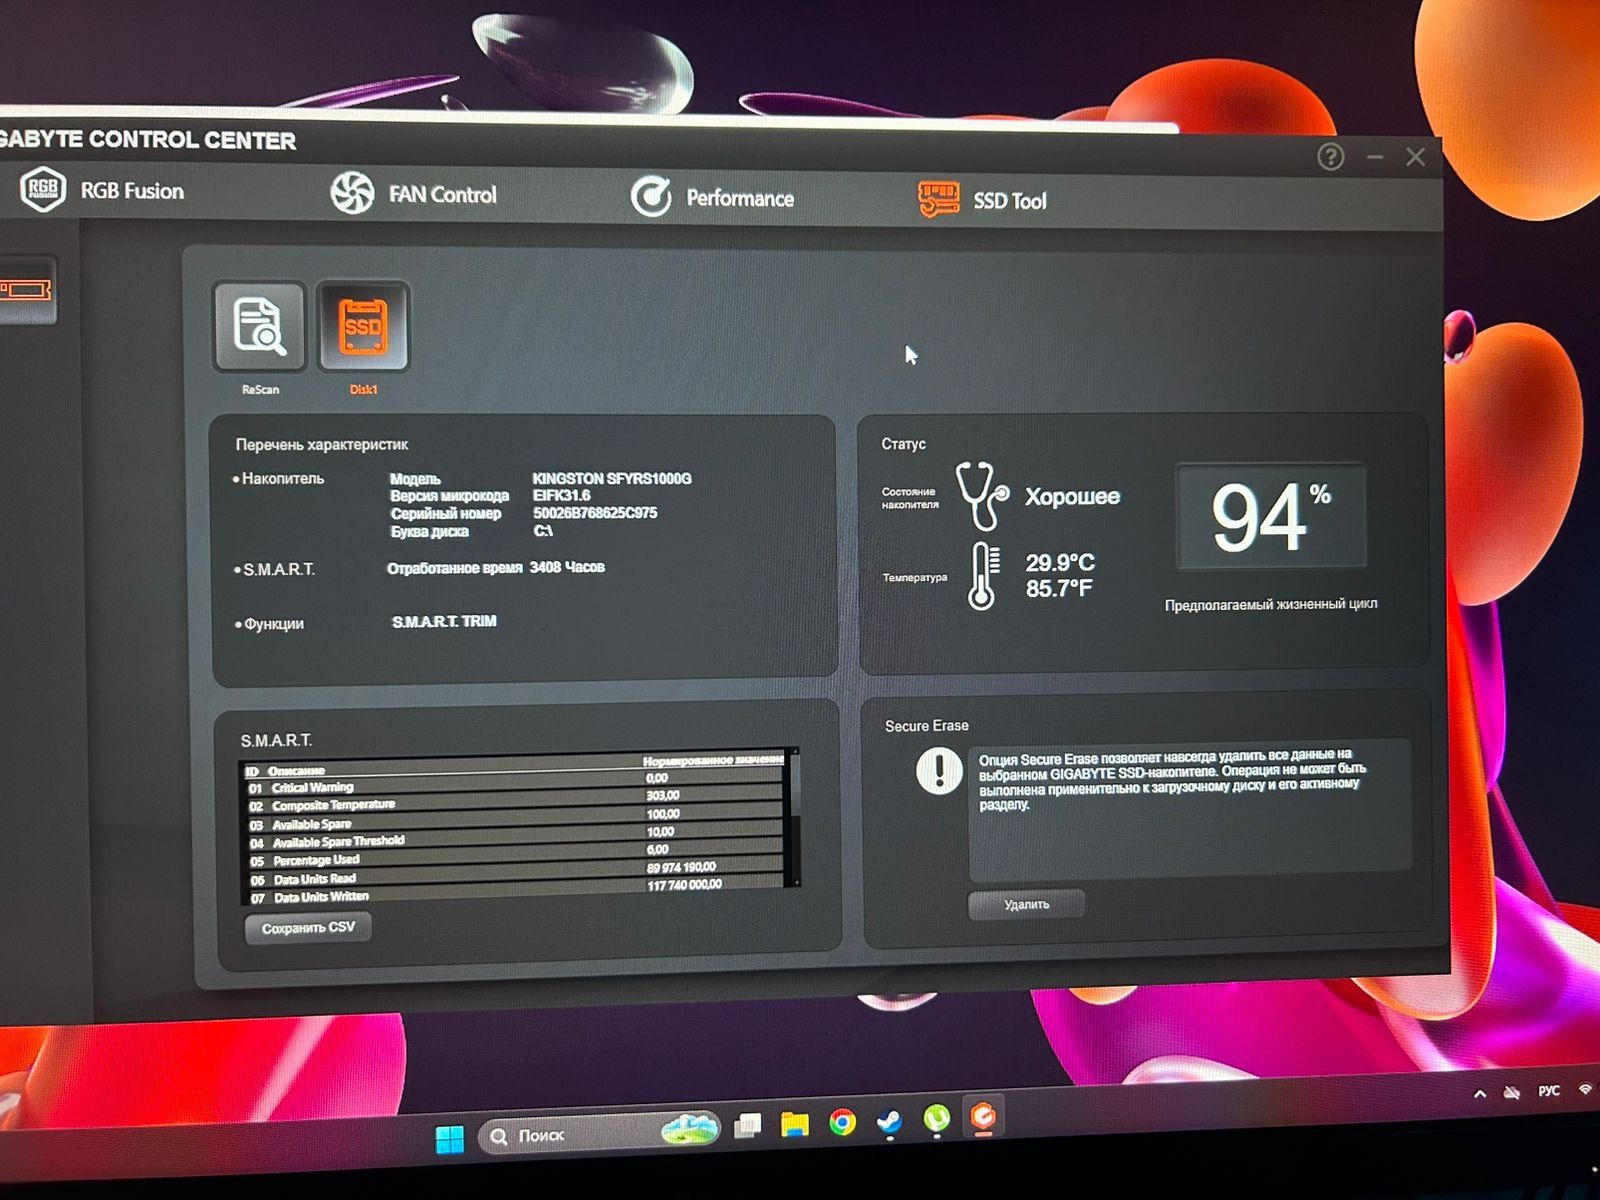Viewport: 1600px width, 1200px height.
Task: Click the Хорошее drive status text
Action: (x=1072, y=497)
